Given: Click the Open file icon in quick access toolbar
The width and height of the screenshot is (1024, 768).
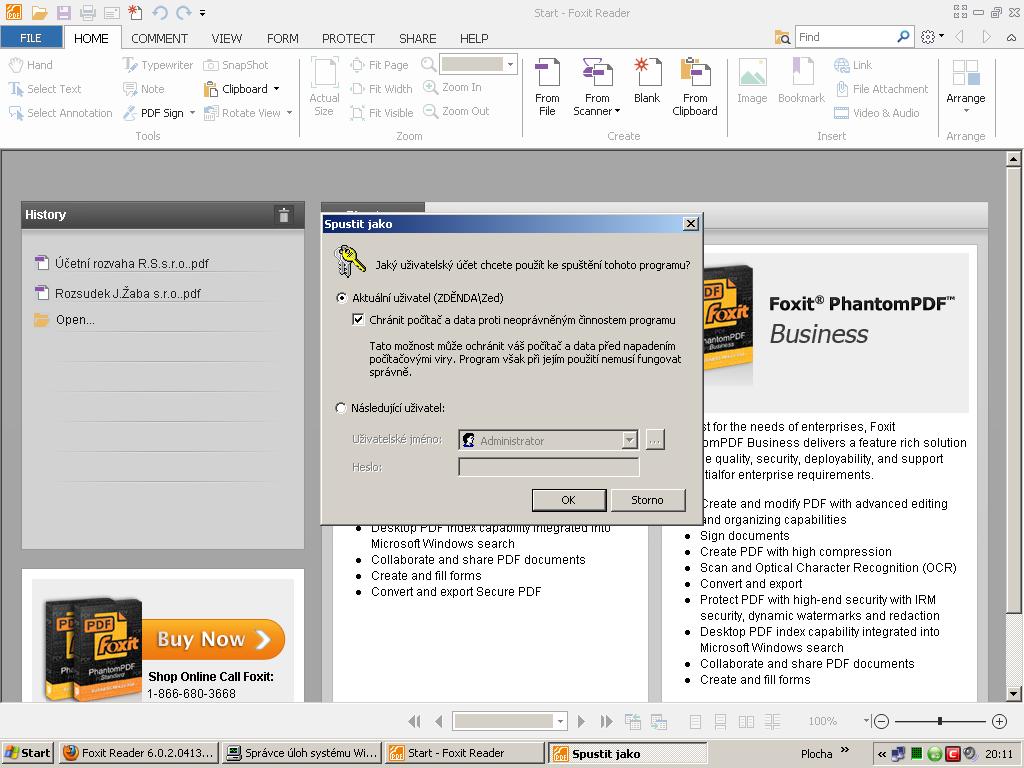Looking at the screenshot, I should click(39, 12).
